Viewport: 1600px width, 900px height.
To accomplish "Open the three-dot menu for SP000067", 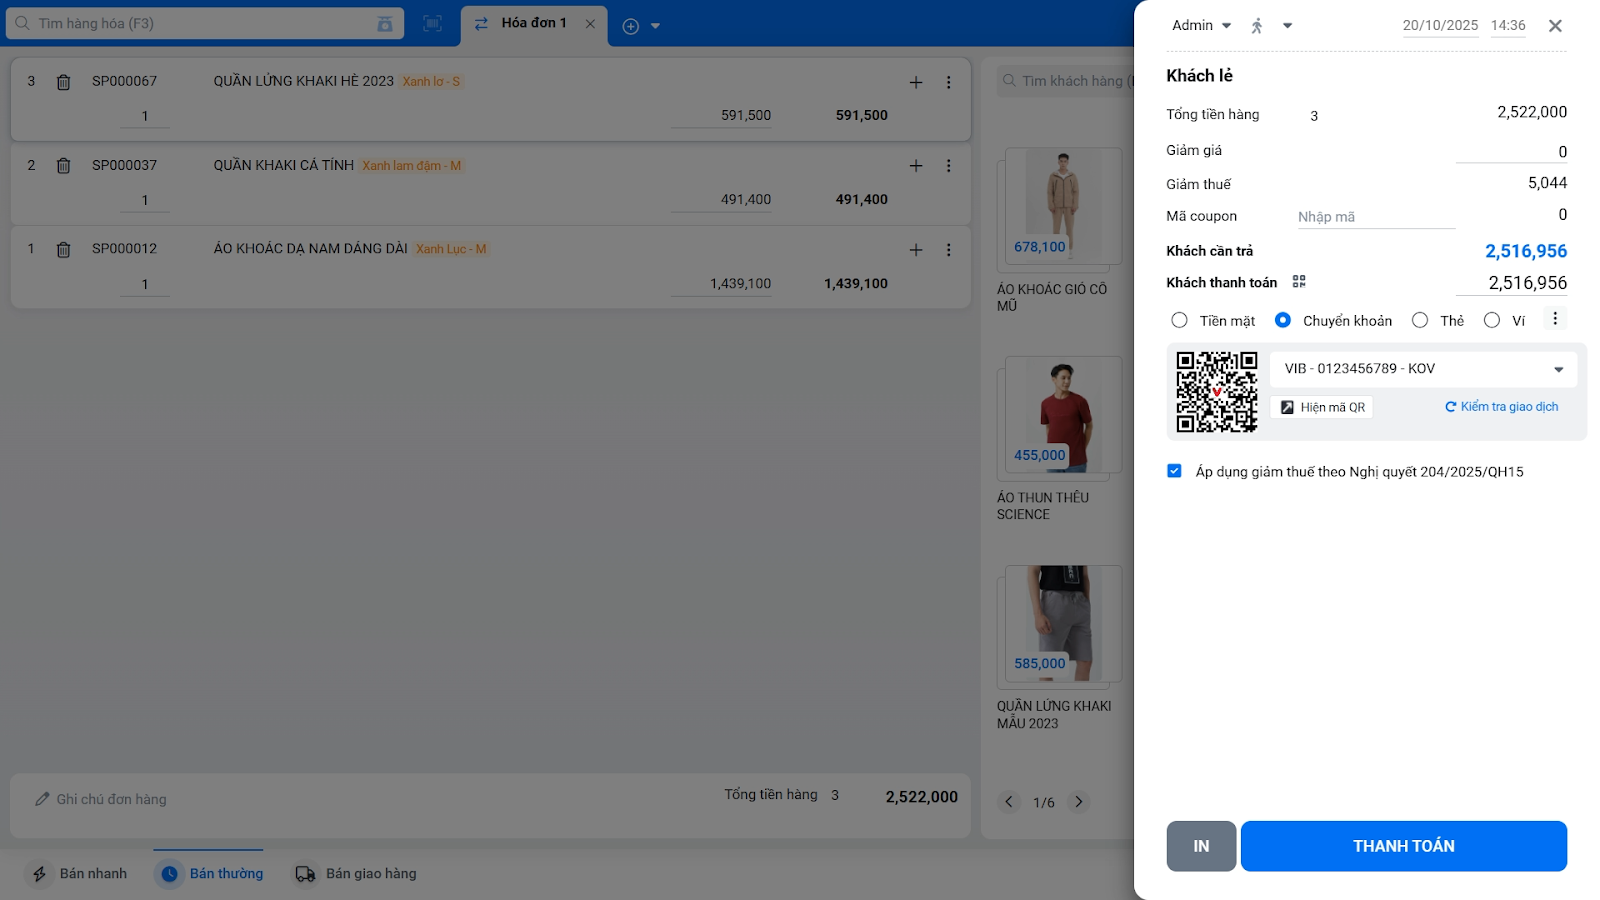I will [949, 82].
